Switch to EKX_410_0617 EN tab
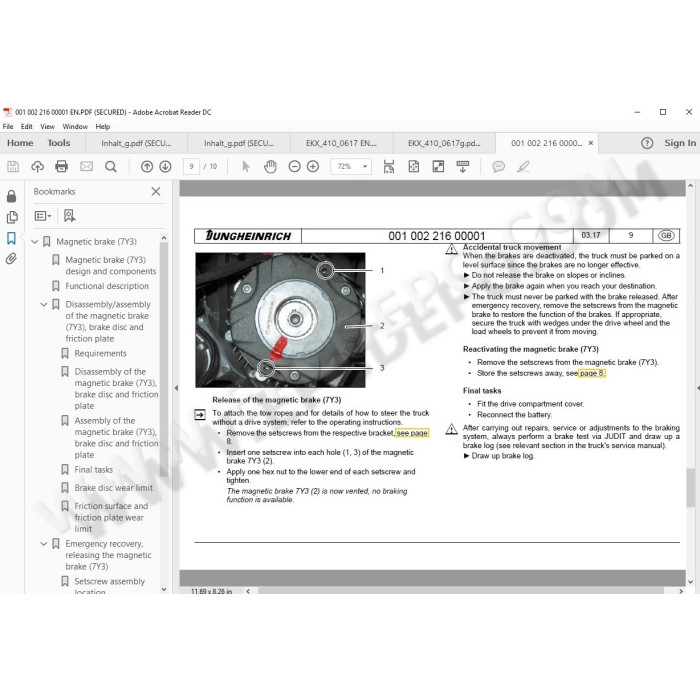 click(x=342, y=143)
